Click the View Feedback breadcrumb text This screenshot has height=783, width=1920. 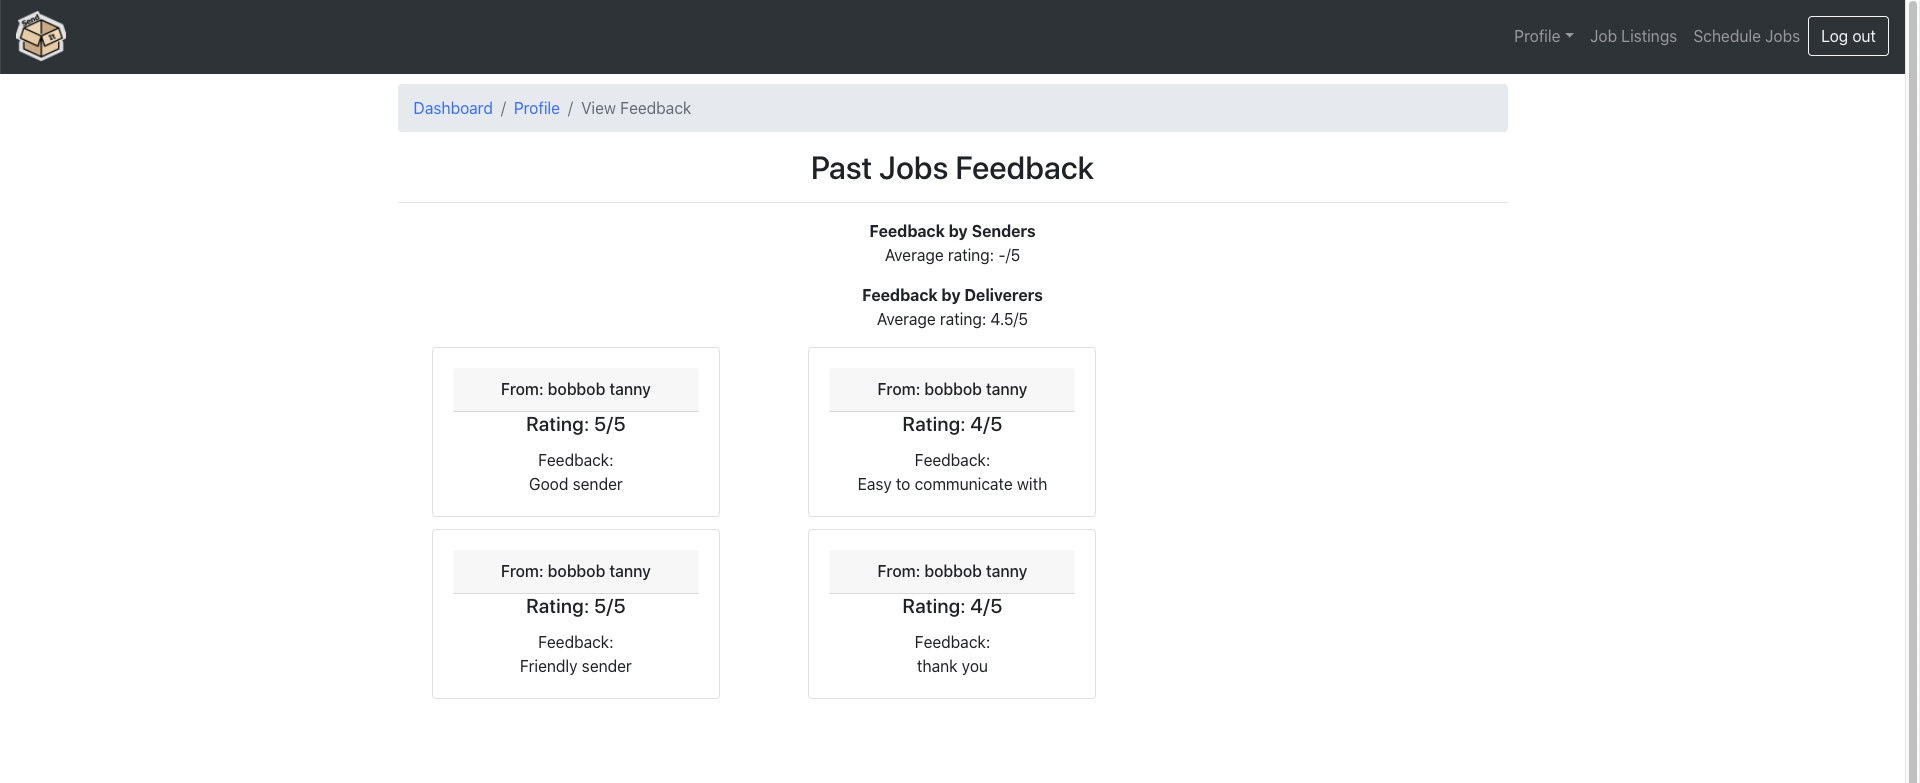pyautogui.click(x=636, y=108)
